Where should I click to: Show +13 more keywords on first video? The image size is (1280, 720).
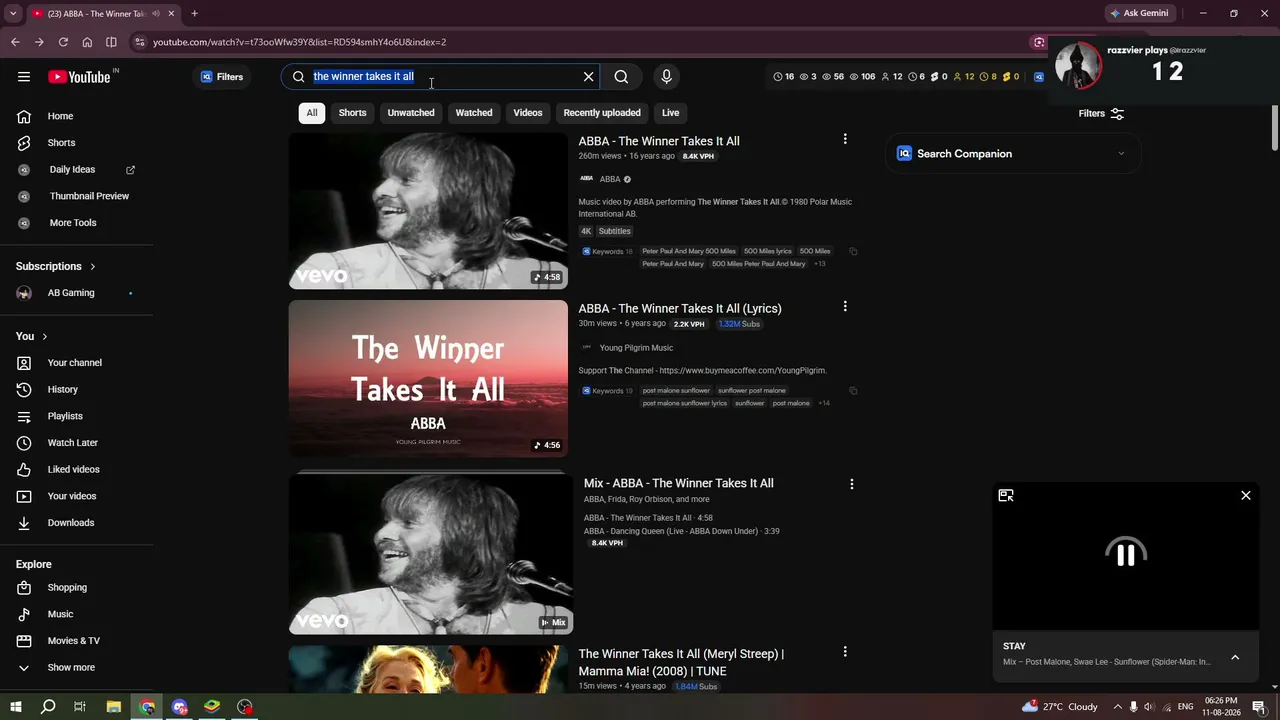[x=819, y=264]
